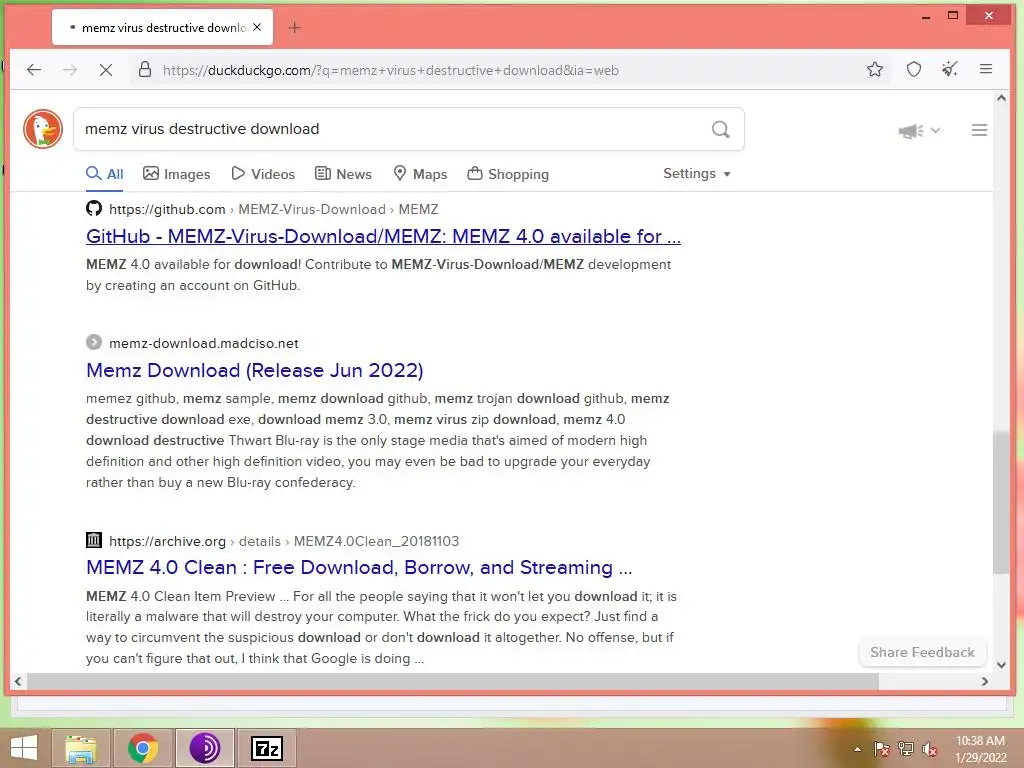Click the network tray icon
This screenshot has height=768, width=1024.
point(906,749)
